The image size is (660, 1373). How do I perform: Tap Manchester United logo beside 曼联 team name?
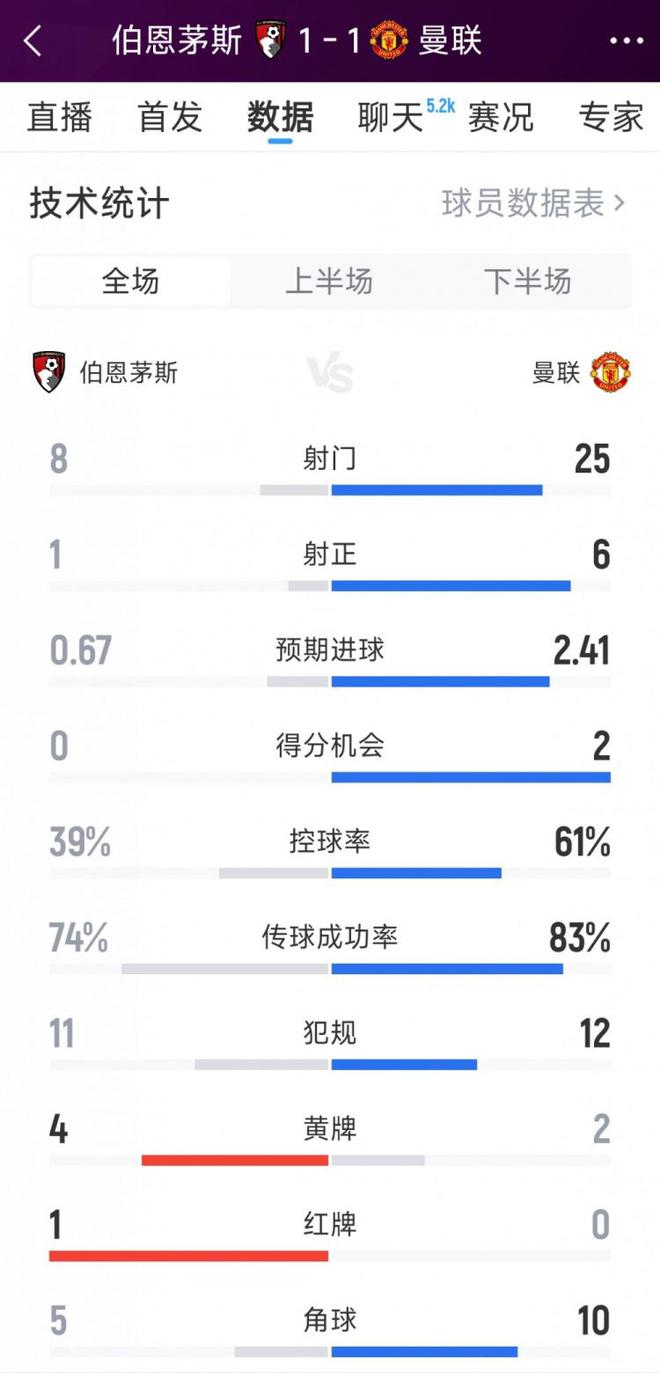[x=610, y=372]
